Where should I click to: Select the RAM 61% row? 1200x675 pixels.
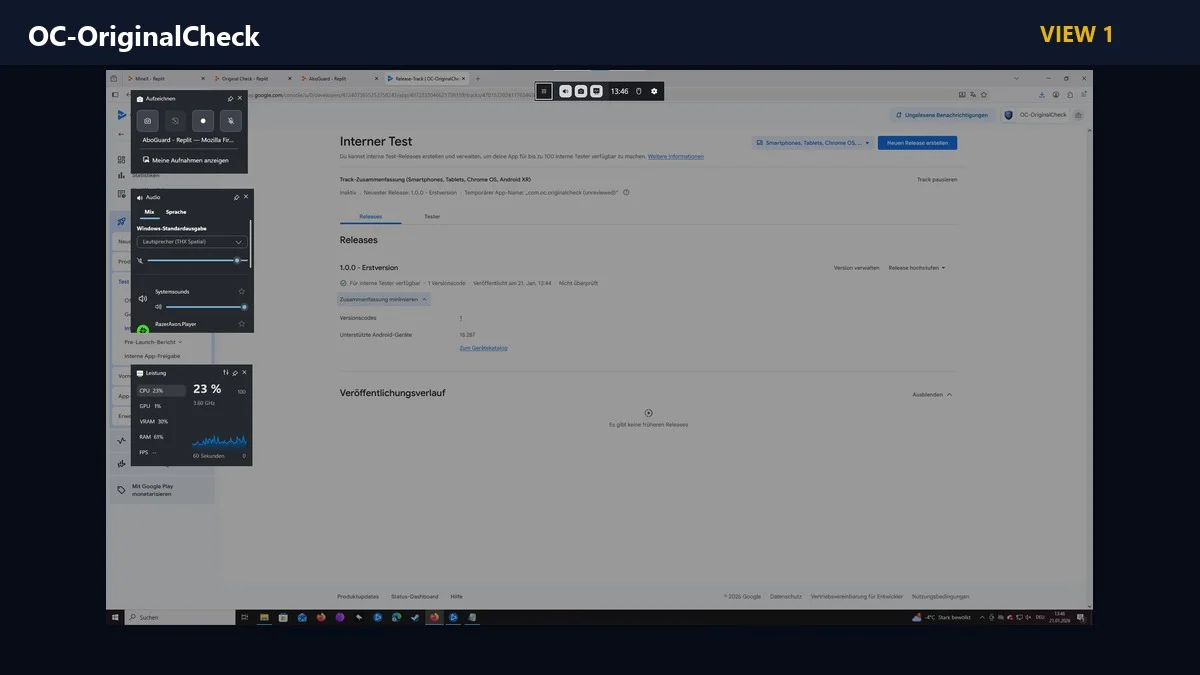(161, 437)
